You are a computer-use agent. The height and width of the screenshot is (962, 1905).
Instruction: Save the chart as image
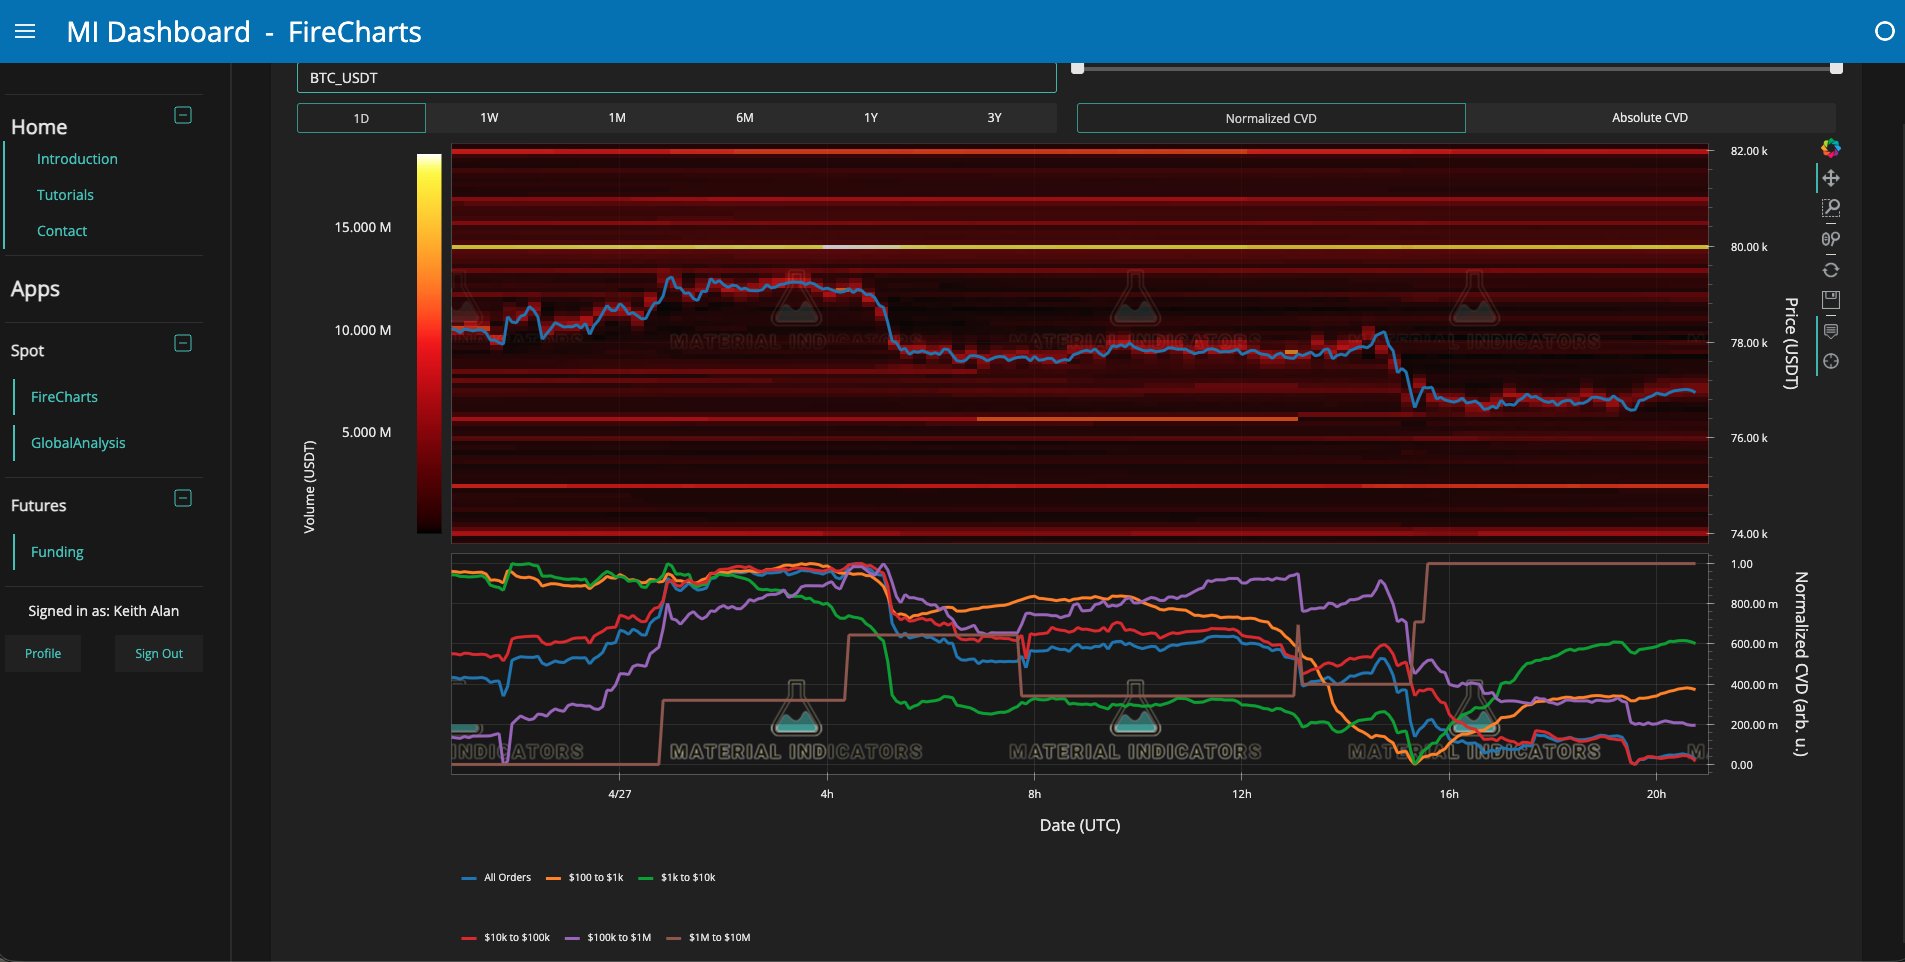click(1830, 300)
